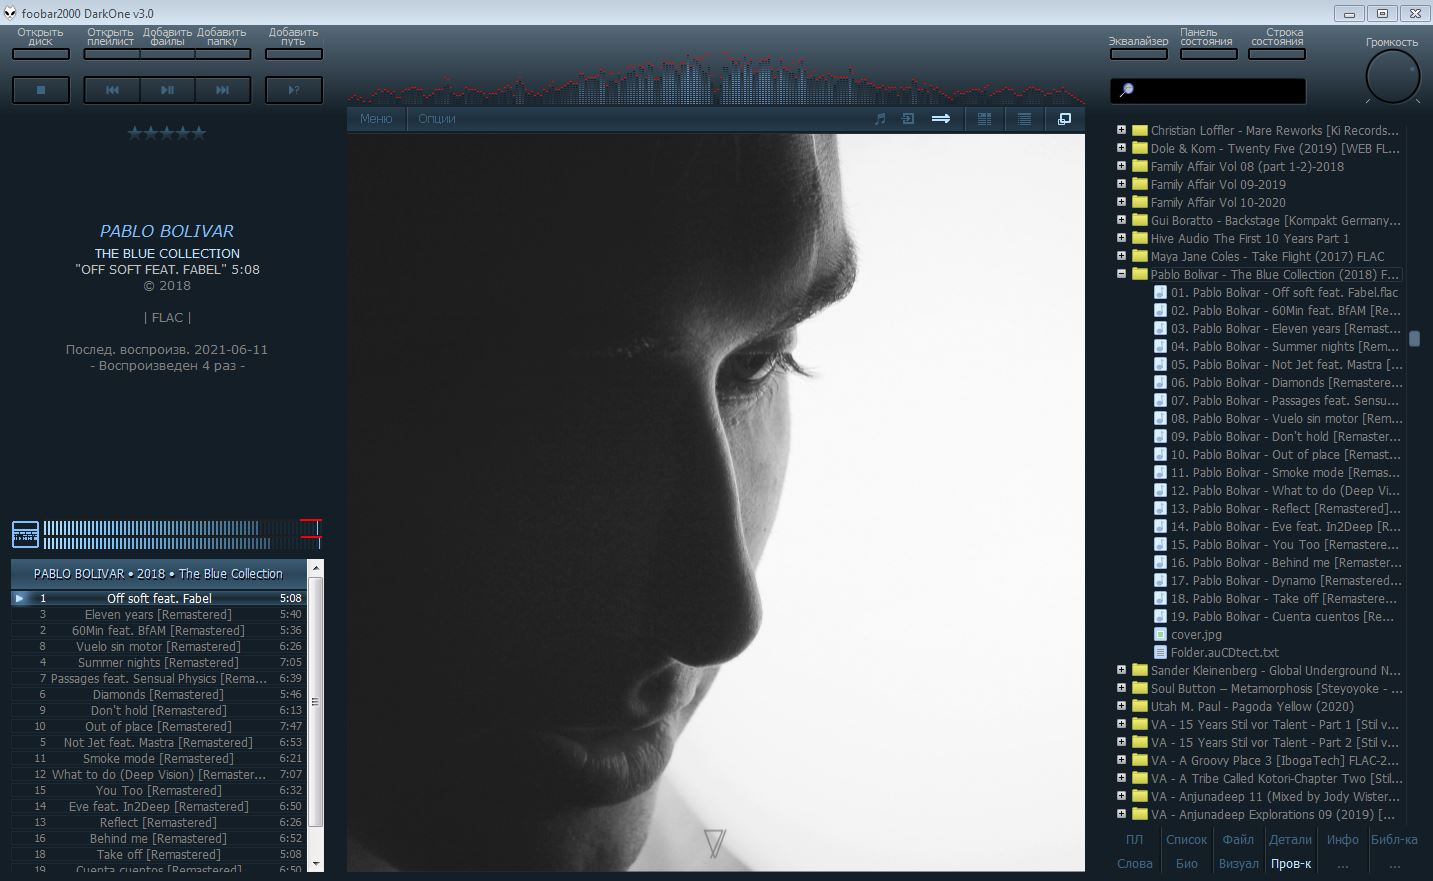Open the Меню menu
1433x881 pixels.
pos(376,119)
